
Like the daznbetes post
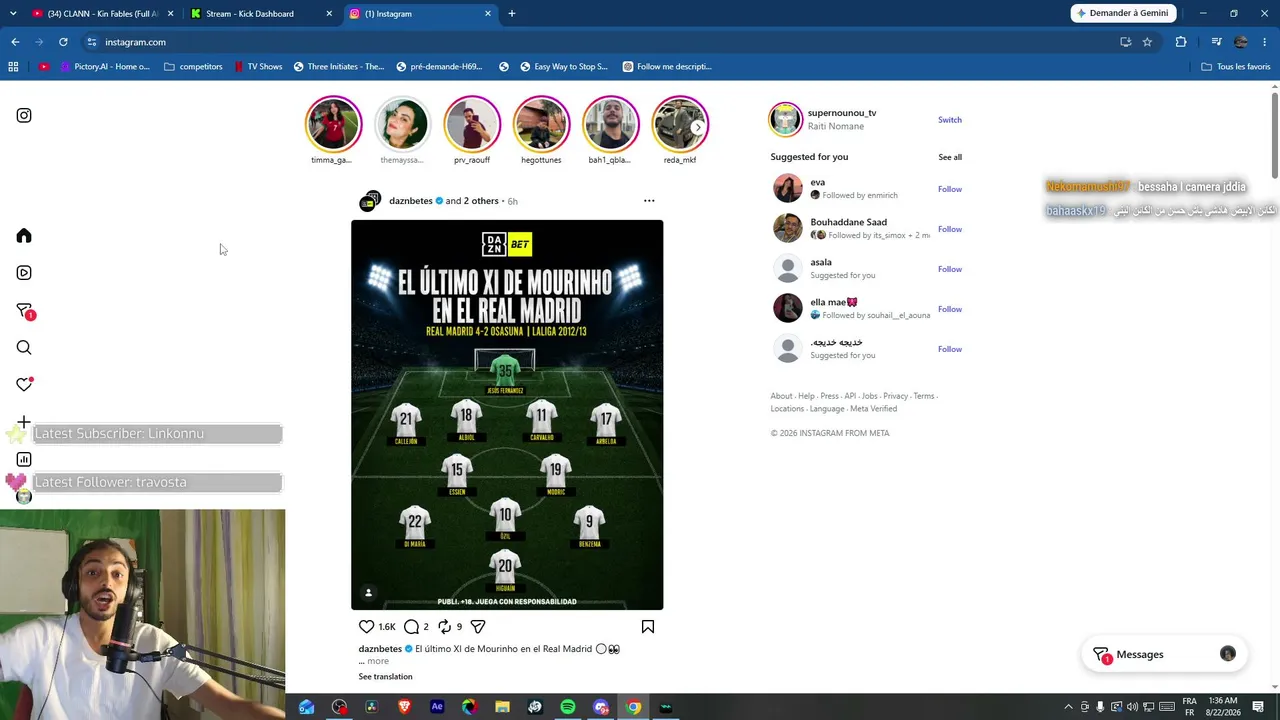pyautogui.click(x=366, y=627)
